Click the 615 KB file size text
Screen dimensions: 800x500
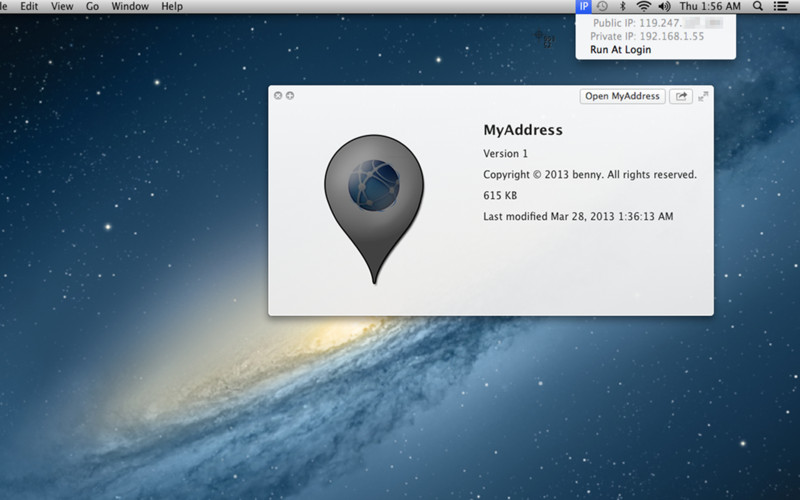500,195
